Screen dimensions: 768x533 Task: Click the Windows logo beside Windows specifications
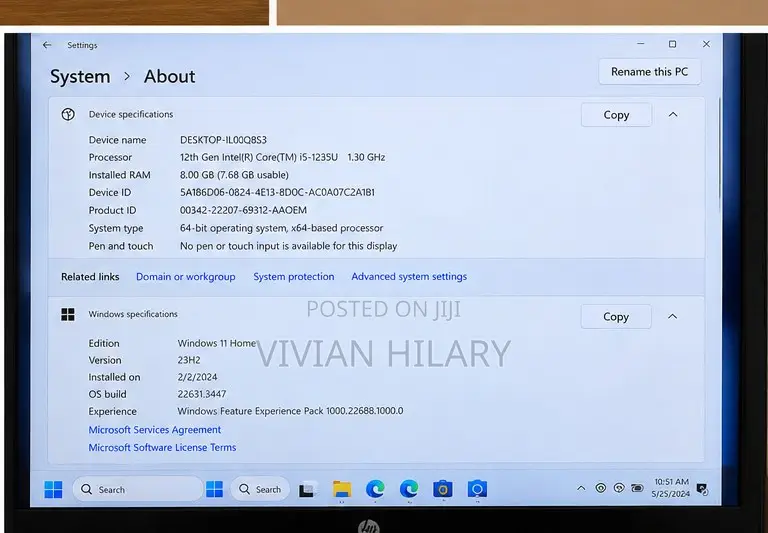point(68,315)
